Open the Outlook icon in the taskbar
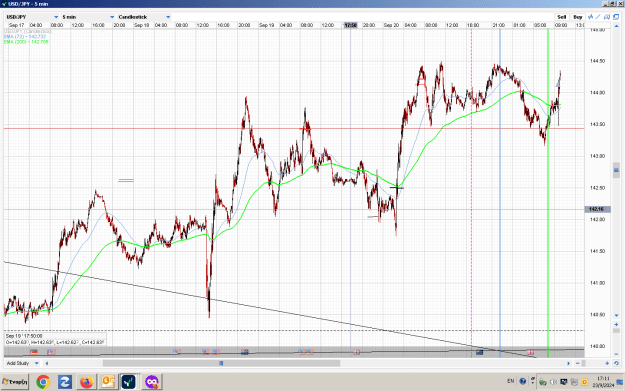Viewport: 625px width, 391px height. [108, 382]
